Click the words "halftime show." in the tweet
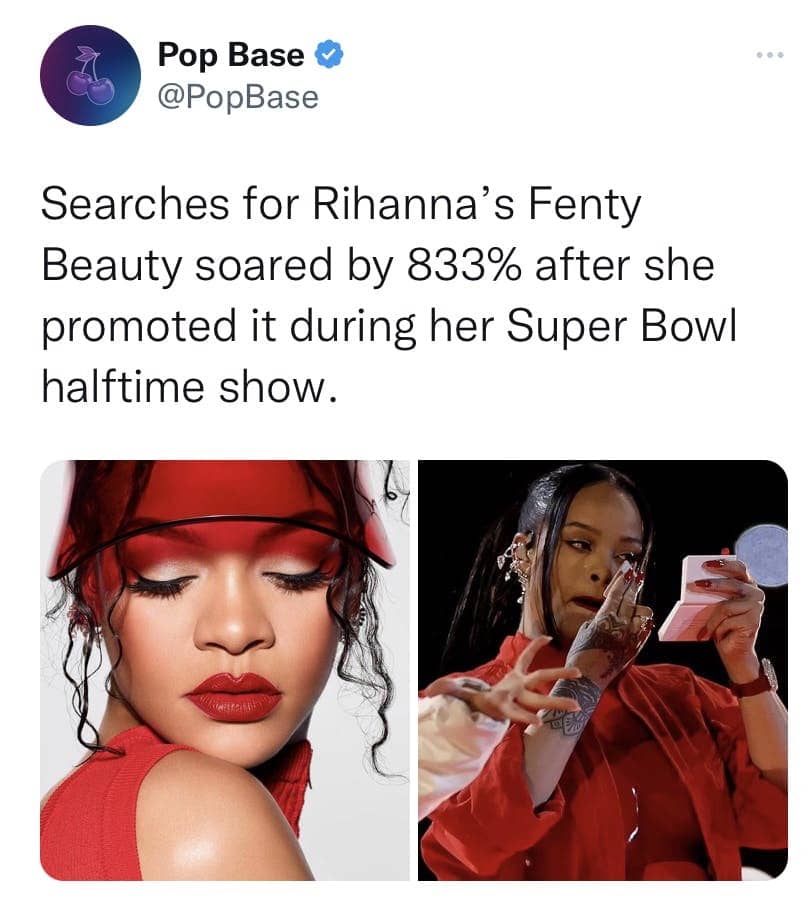 point(189,388)
